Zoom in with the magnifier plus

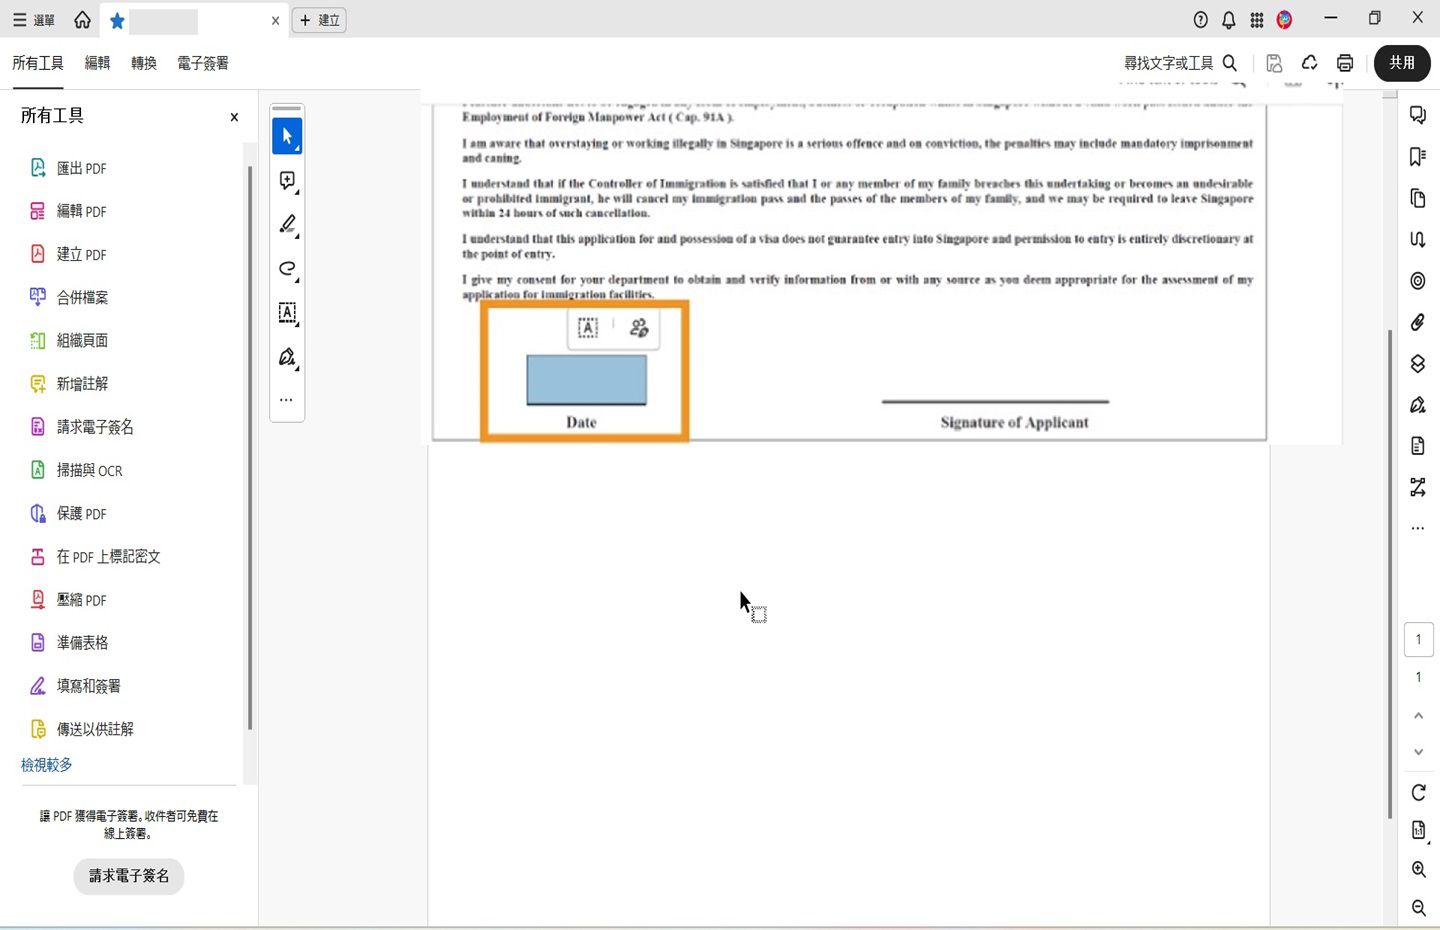tap(1418, 870)
